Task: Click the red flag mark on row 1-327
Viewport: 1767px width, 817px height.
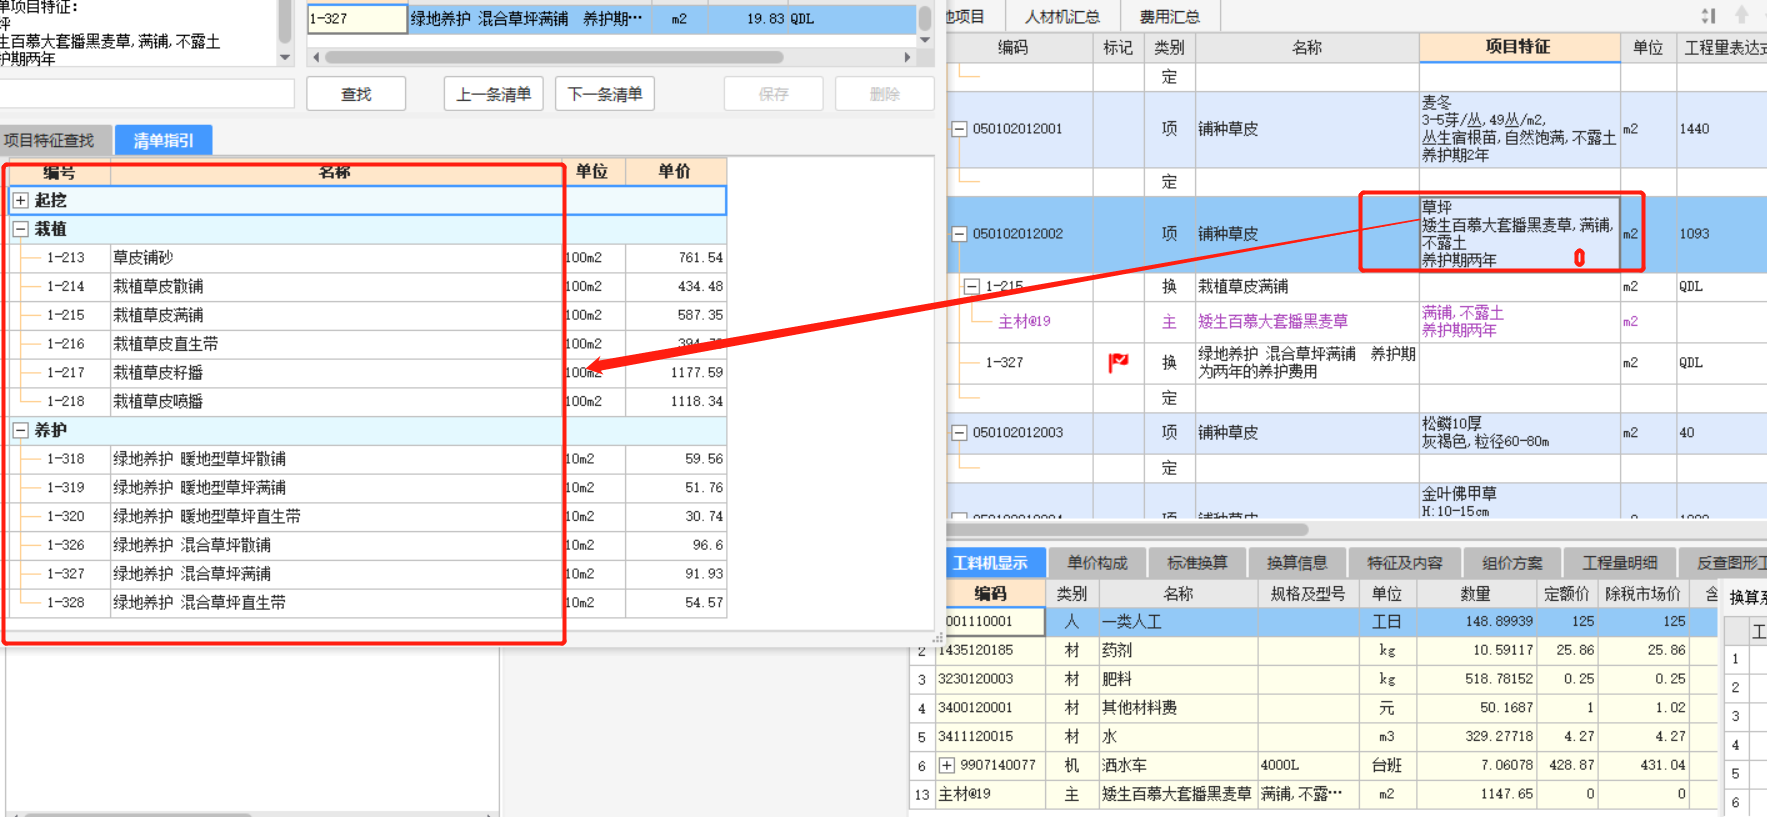Action: point(1118,362)
